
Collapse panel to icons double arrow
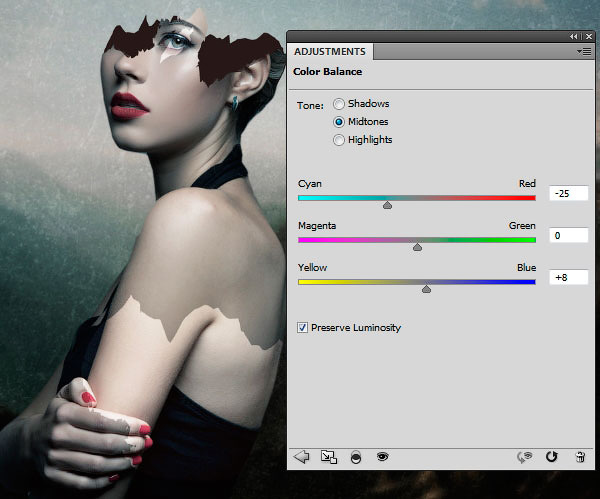click(573, 36)
